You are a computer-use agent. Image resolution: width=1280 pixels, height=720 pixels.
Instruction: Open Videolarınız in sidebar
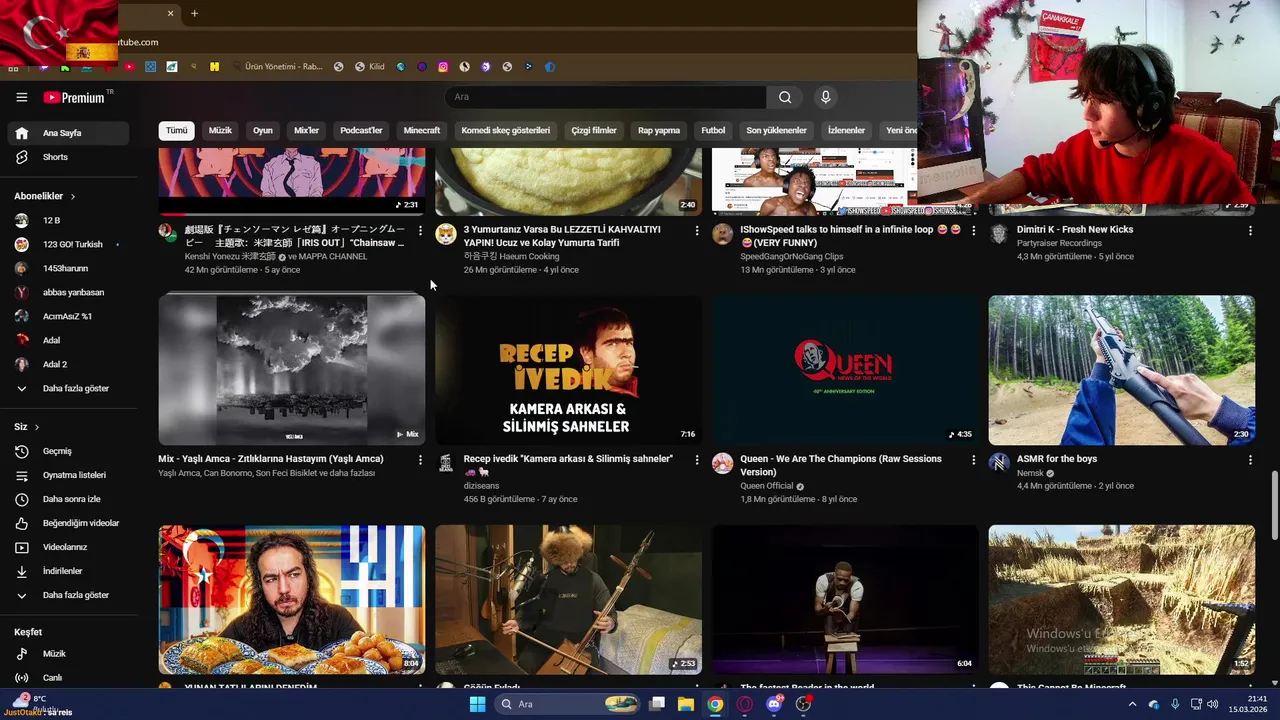(x=68, y=547)
